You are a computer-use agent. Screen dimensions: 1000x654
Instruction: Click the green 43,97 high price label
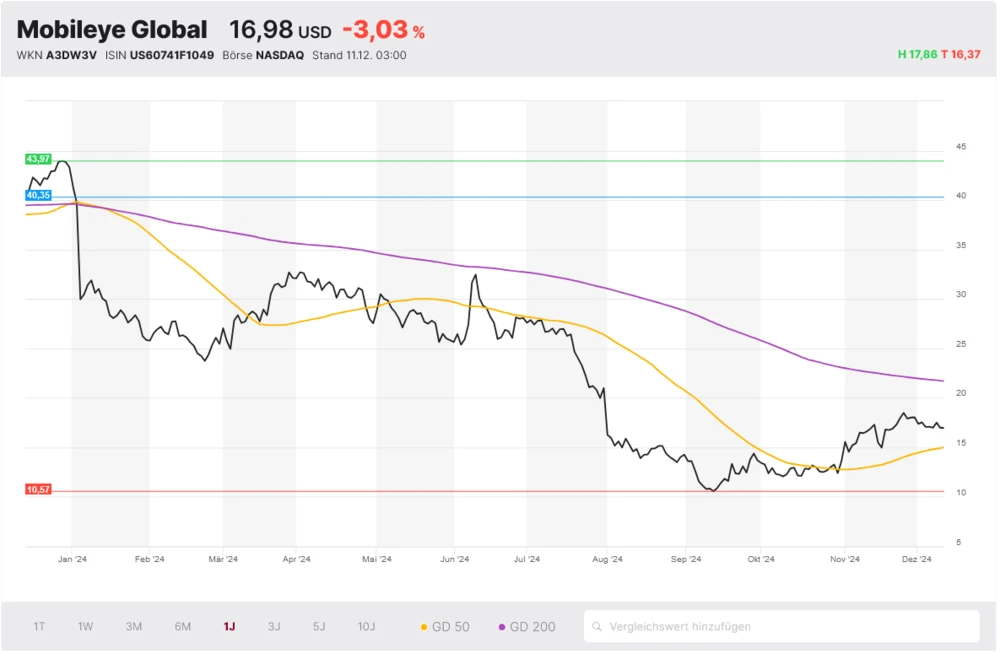coord(38,159)
